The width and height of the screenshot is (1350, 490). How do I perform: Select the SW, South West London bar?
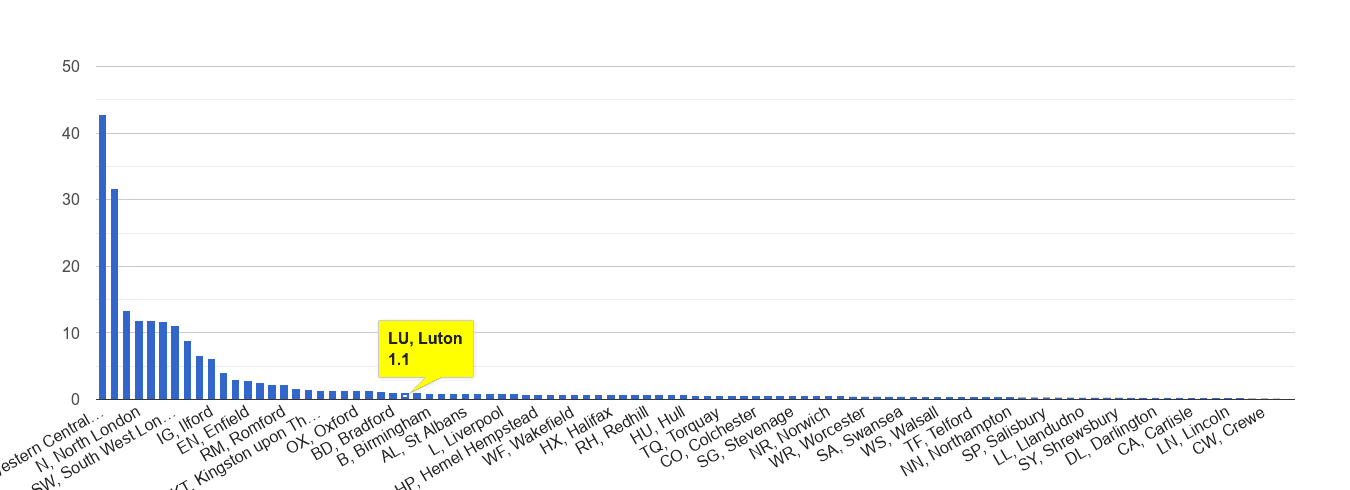click(175, 362)
